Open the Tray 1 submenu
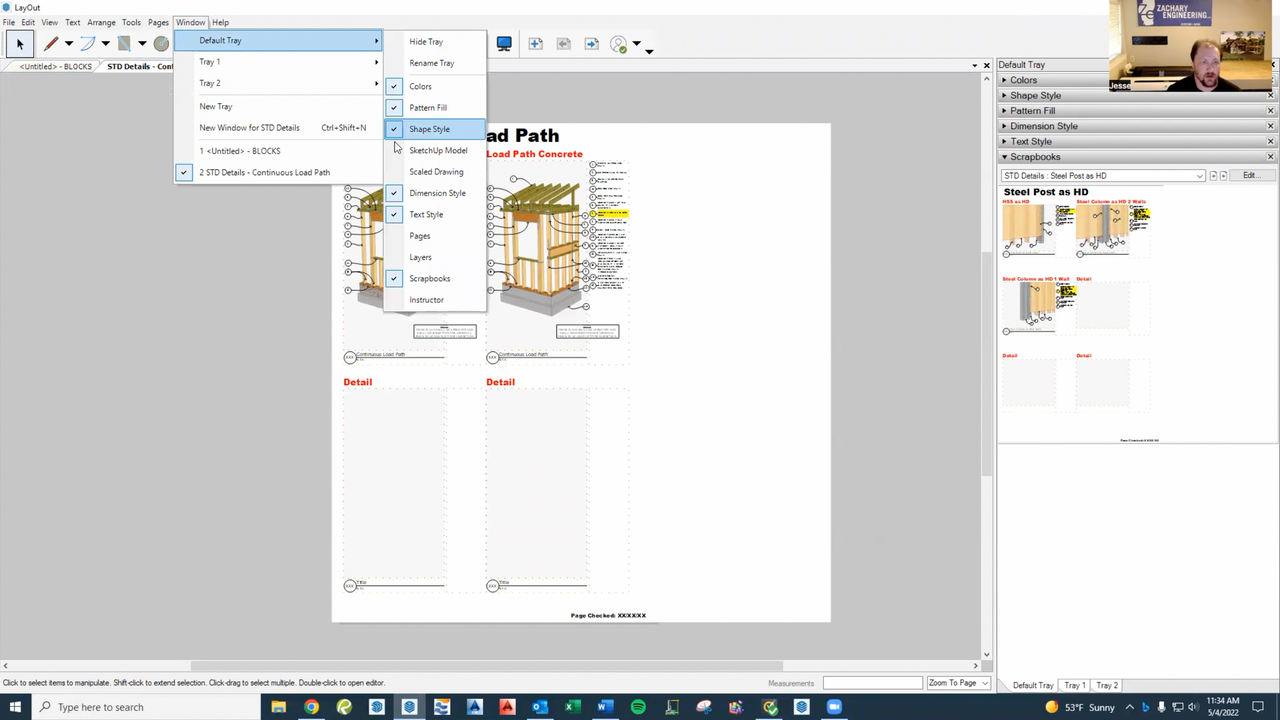Image resolution: width=1280 pixels, height=720 pixels. (x=279, y=62)
